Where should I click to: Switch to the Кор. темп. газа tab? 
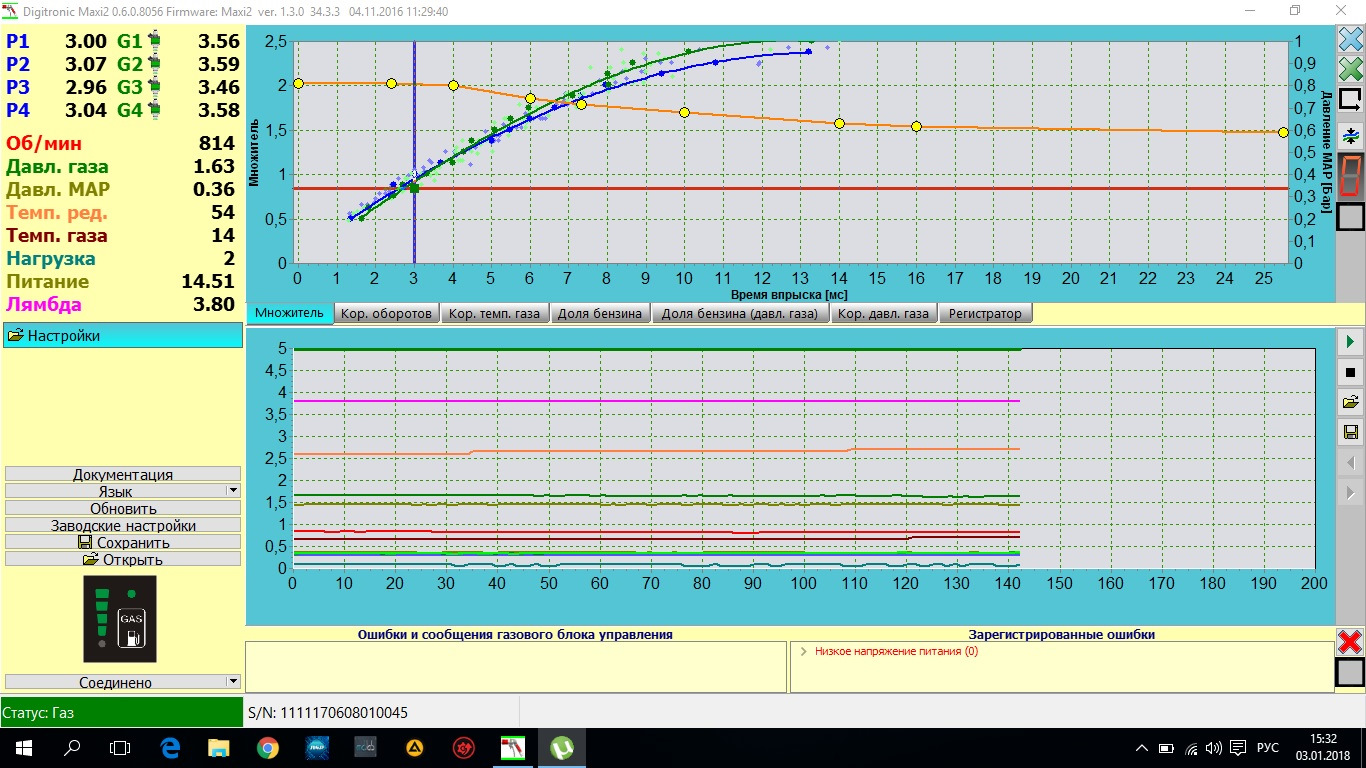[x=494, y=314]
